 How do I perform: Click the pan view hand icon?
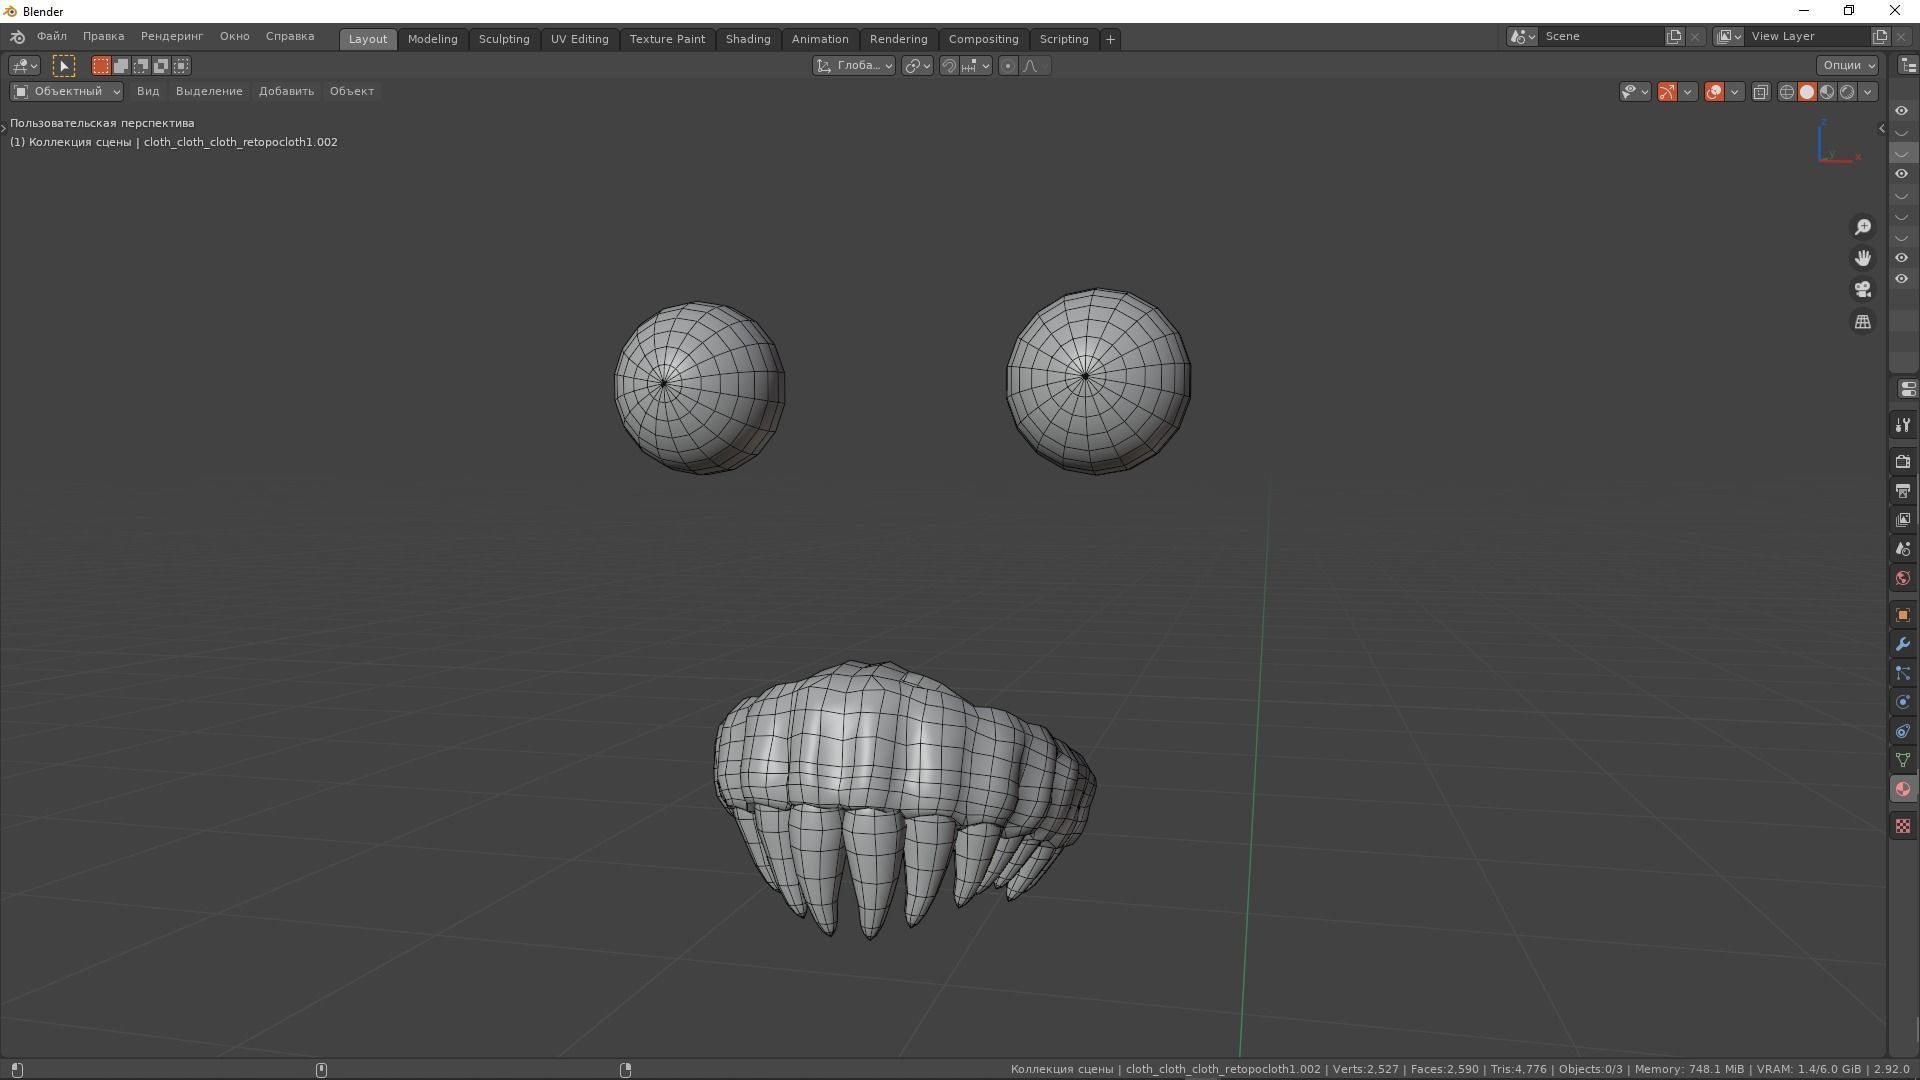(1862, 258)
